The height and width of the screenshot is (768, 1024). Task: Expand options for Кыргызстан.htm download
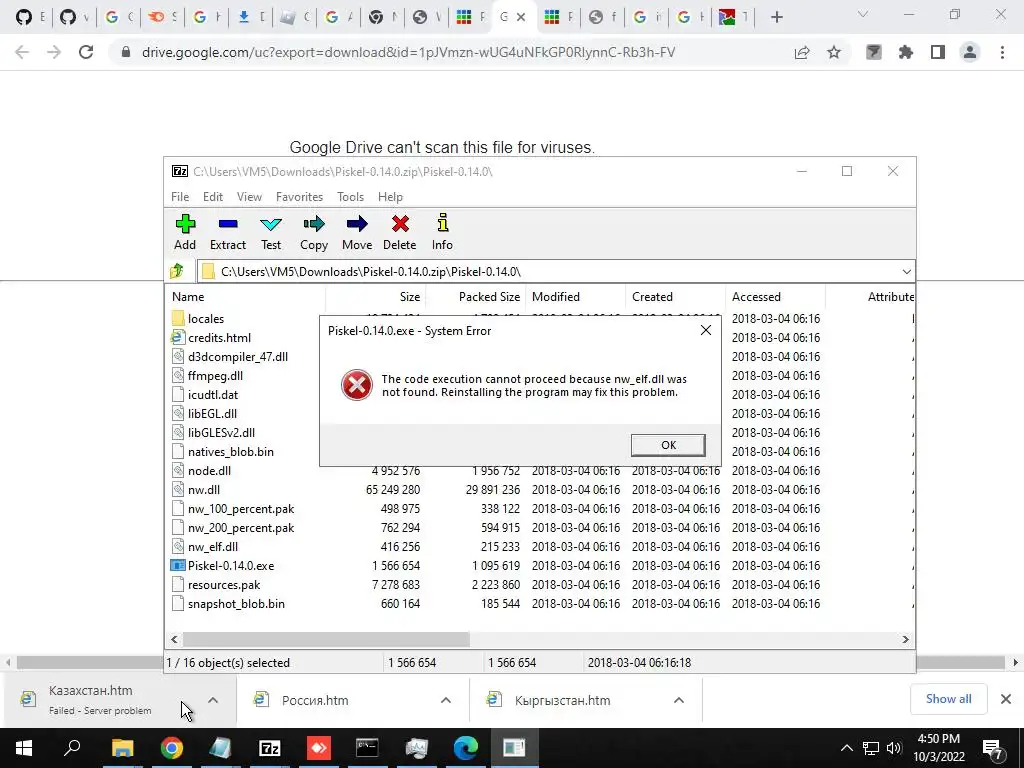click(679, 699)
